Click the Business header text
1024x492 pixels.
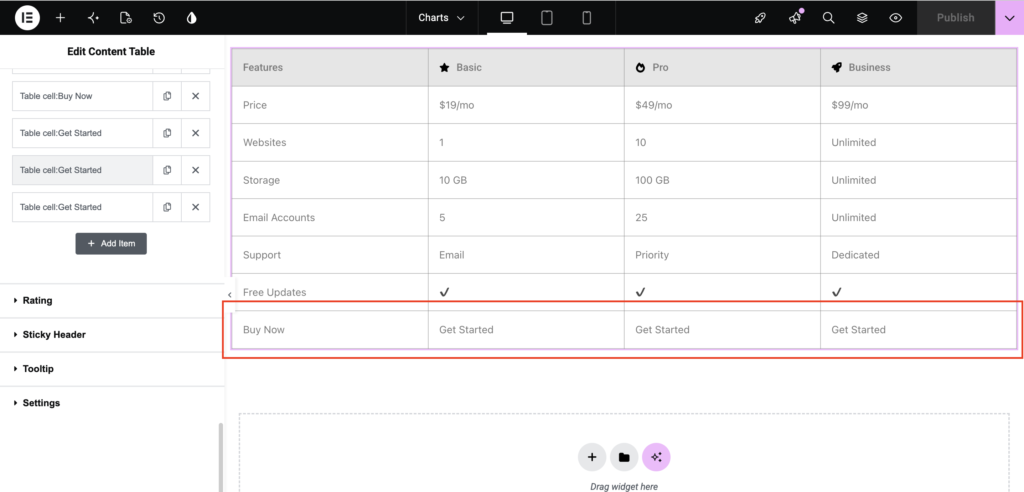click(869, 67)
